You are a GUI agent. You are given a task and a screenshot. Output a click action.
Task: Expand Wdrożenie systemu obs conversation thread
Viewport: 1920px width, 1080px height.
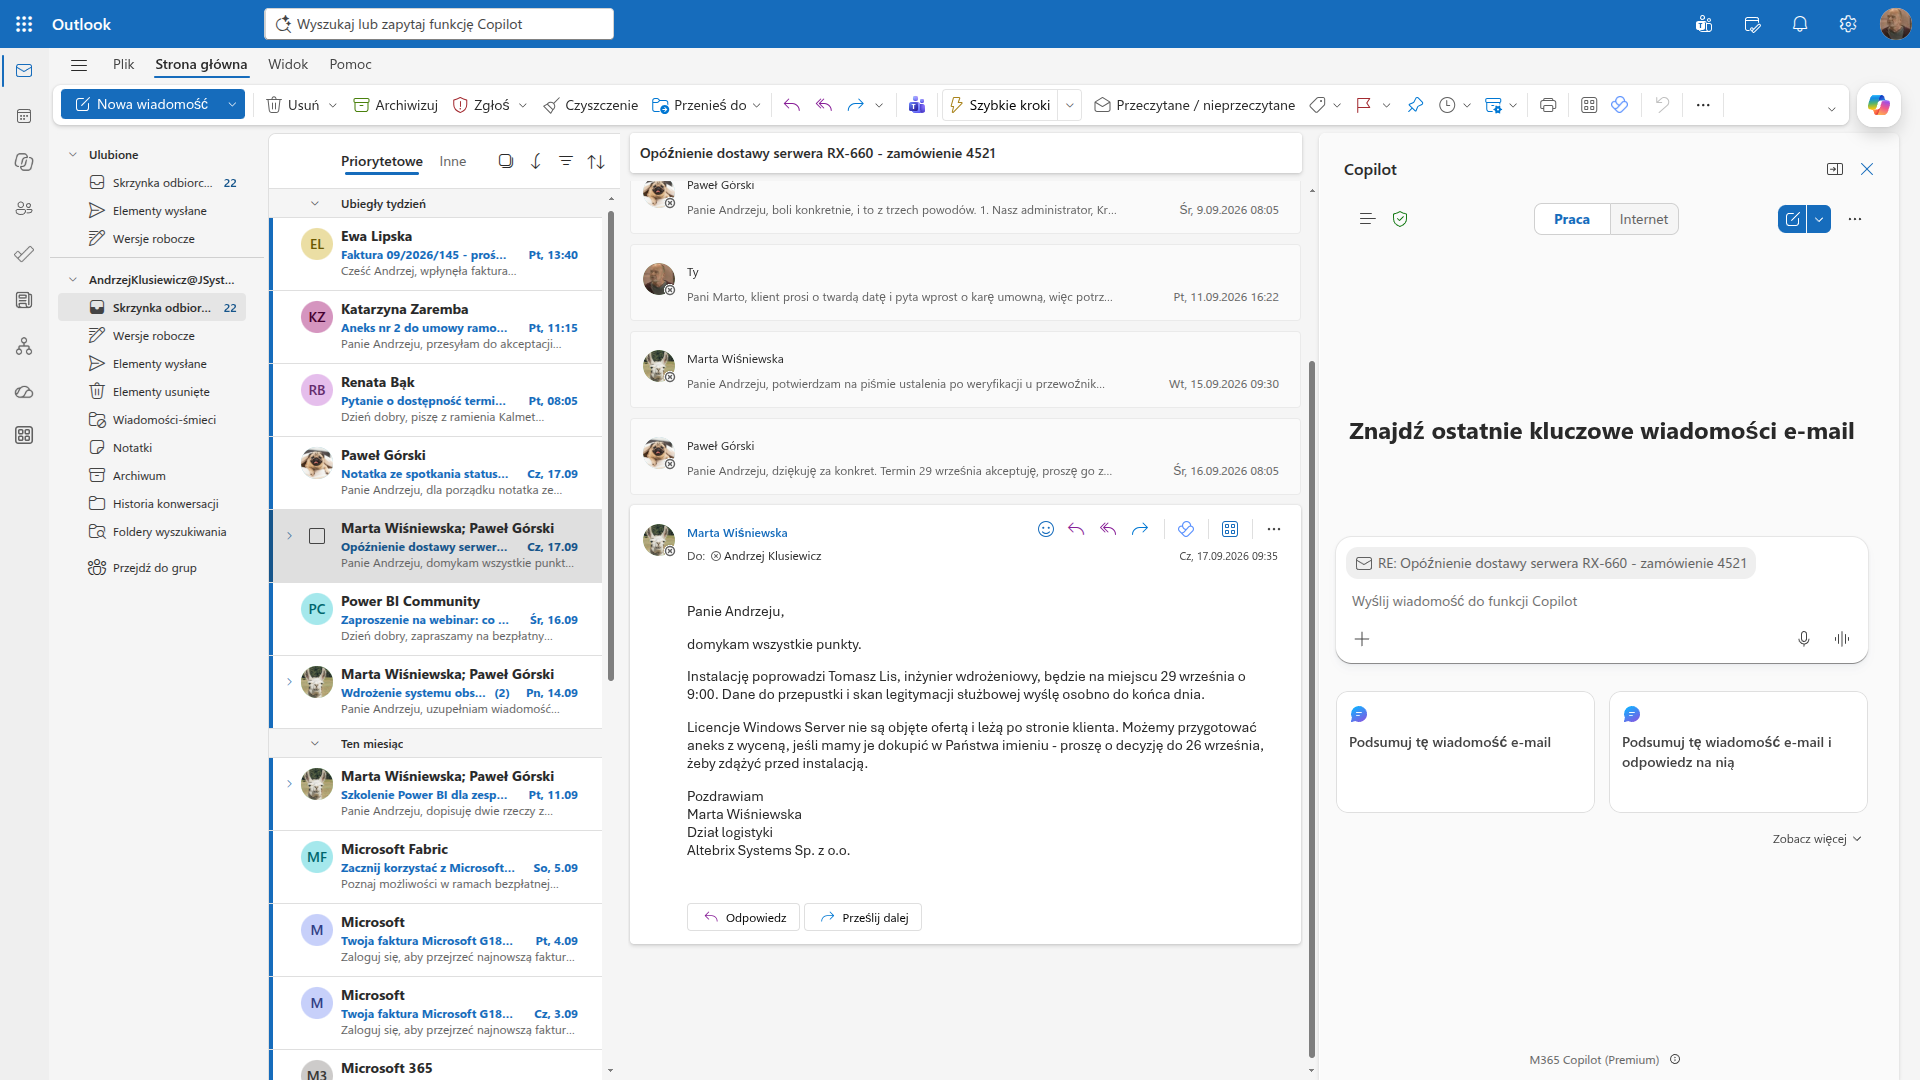290,682
